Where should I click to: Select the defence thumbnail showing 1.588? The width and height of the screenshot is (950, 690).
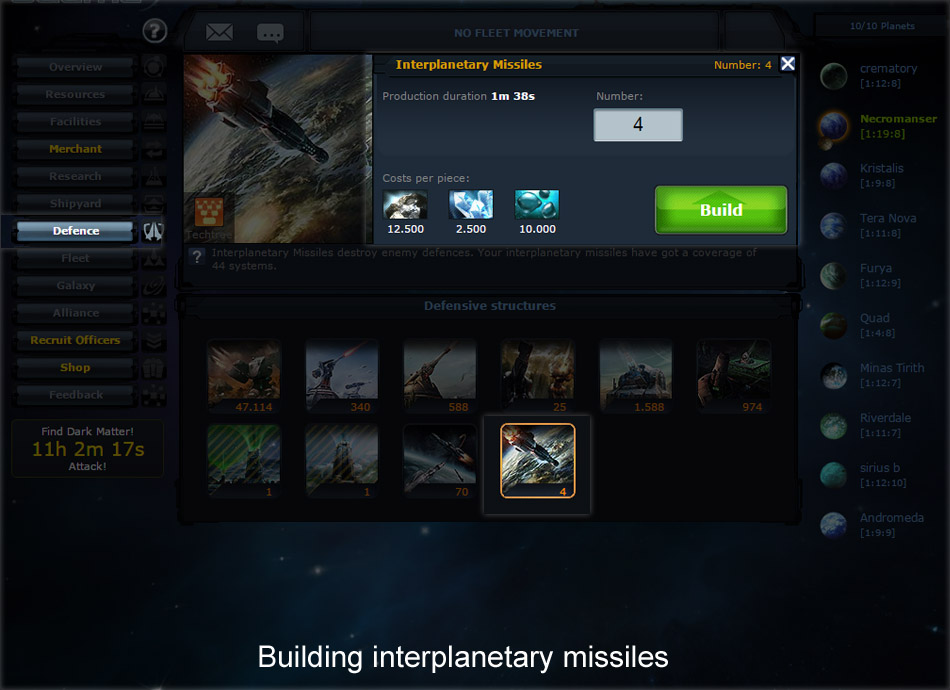636,376
